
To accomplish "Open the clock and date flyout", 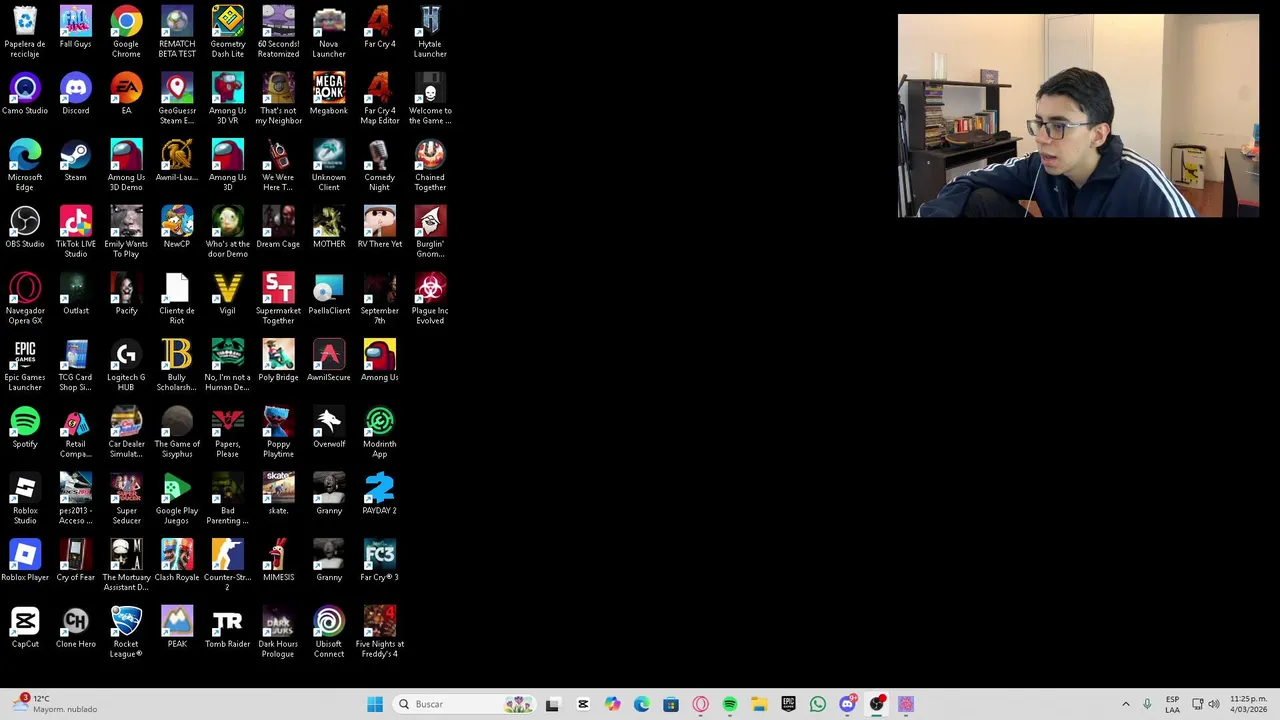I will point(1249,704).
